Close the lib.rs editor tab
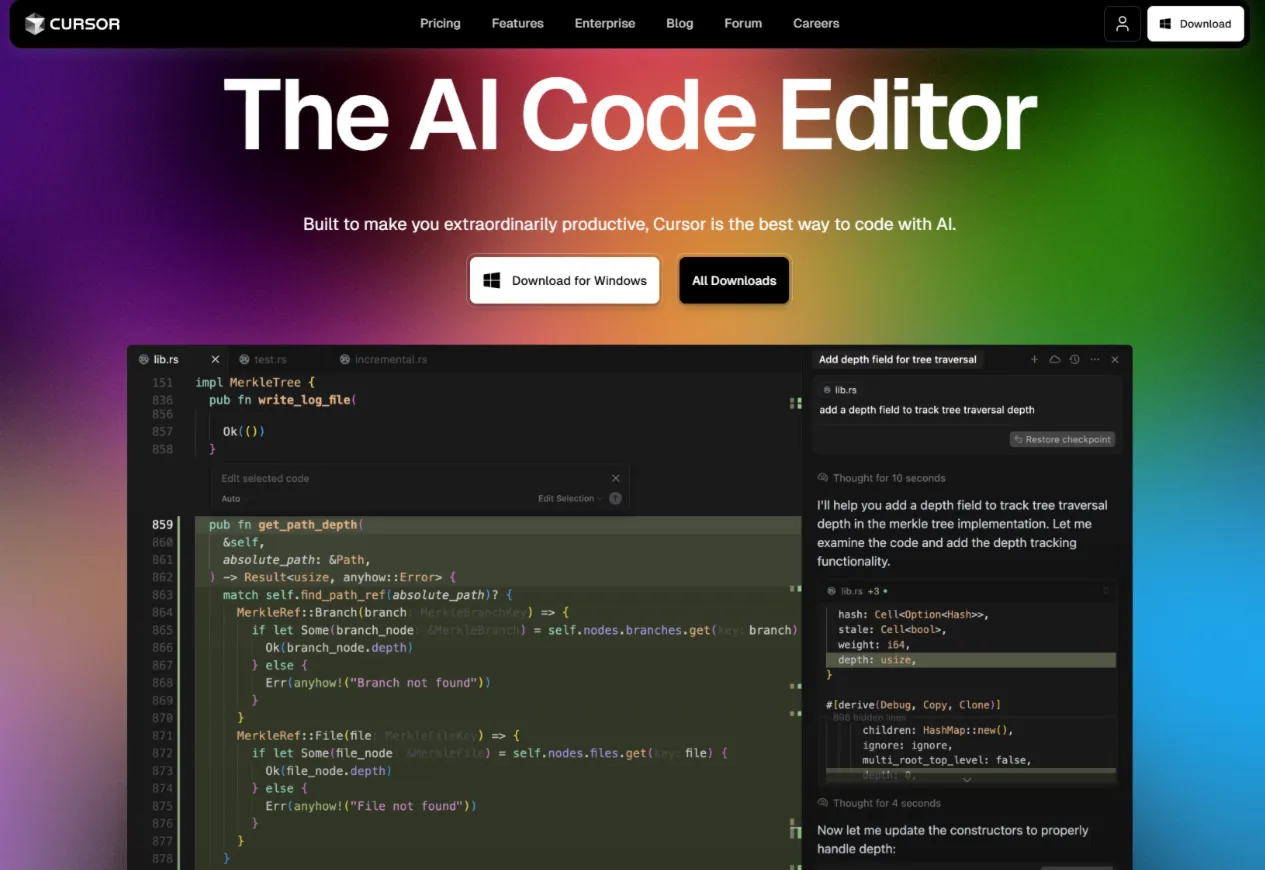This screenshot has height=870, width=1265. coord(215,359)
